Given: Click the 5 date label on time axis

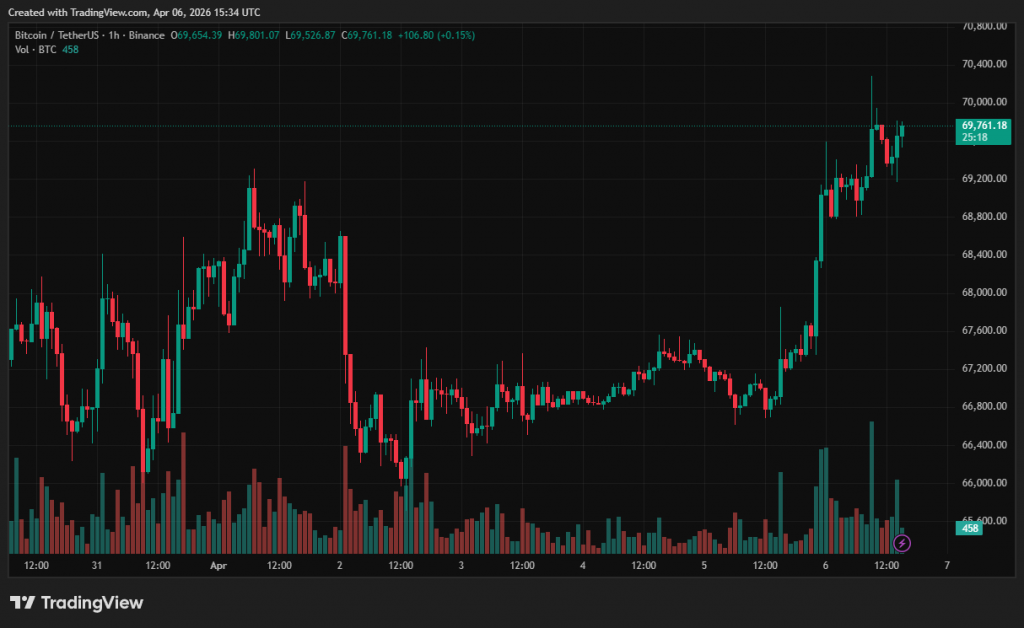Looking at the screenshot, I should click(x=704, y=566).
